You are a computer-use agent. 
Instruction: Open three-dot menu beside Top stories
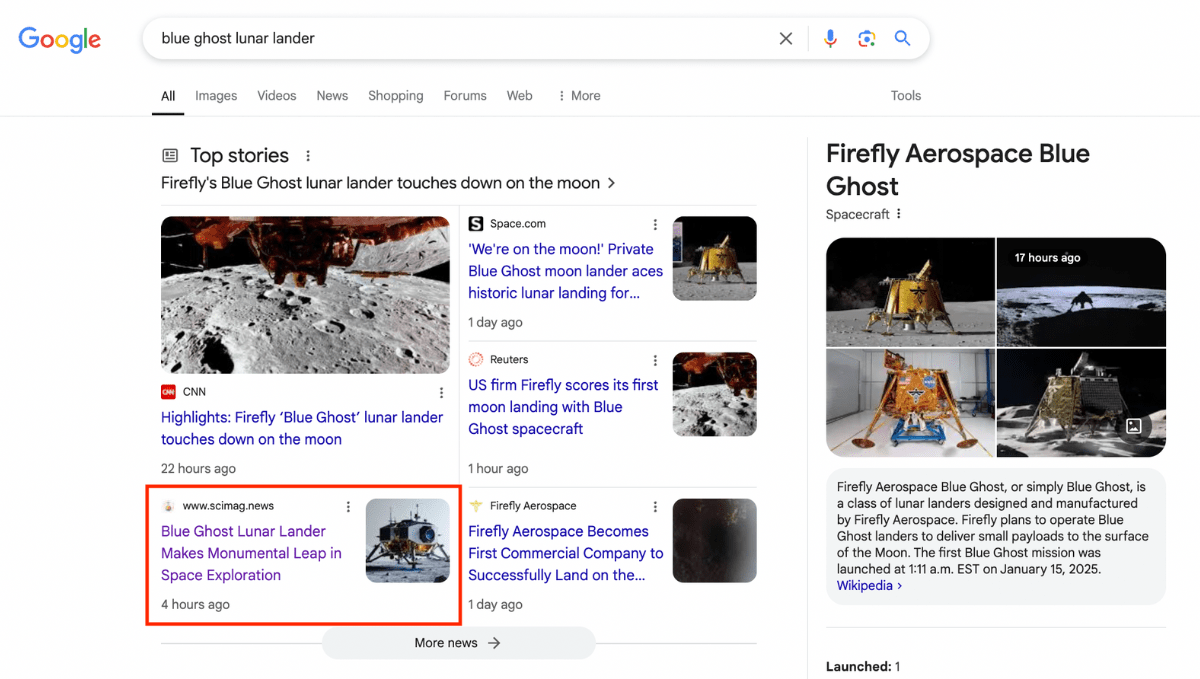[x=308, y=156]
